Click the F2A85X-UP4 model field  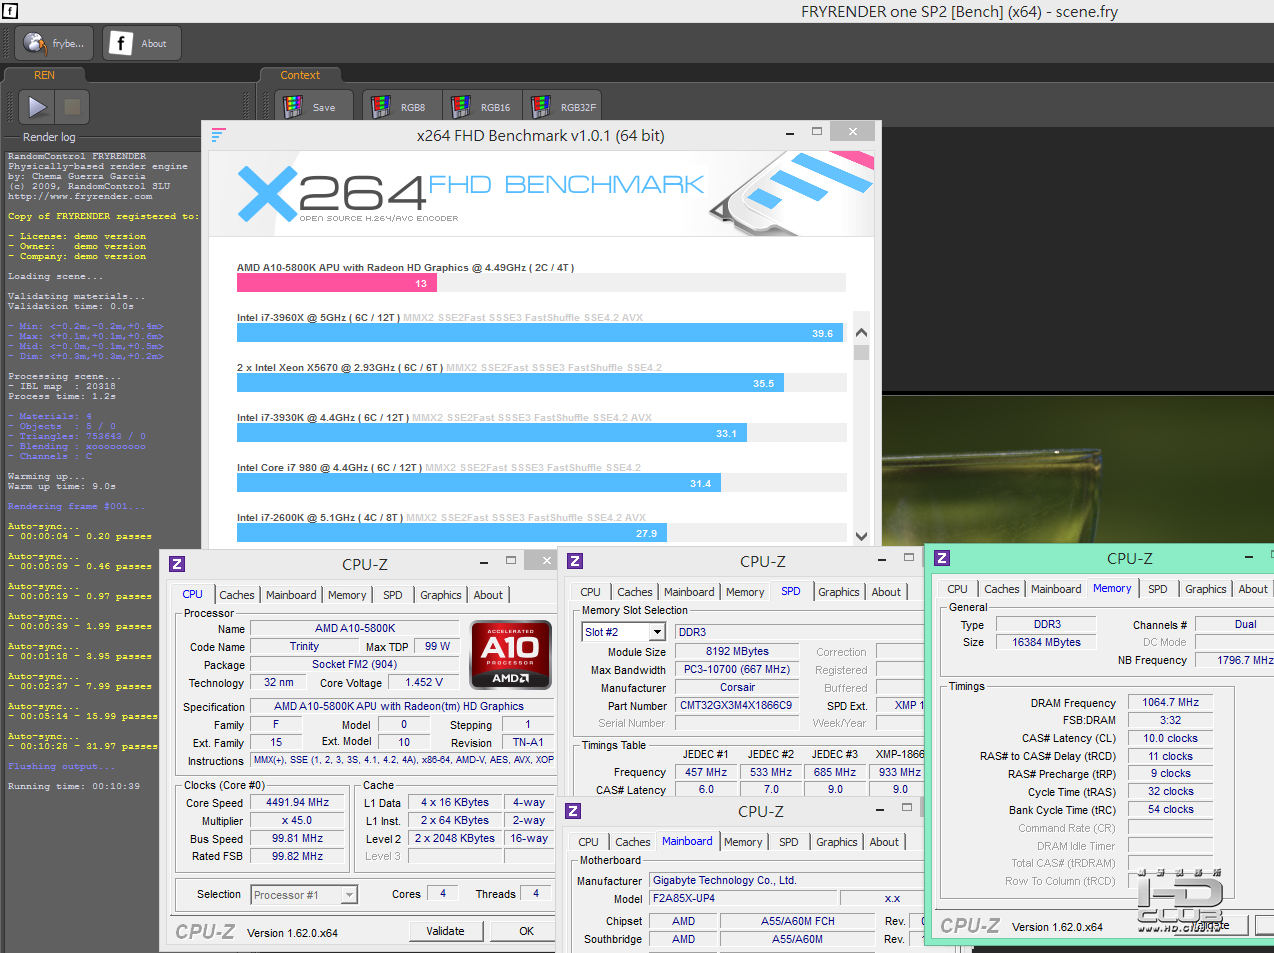tap(743, 898)
